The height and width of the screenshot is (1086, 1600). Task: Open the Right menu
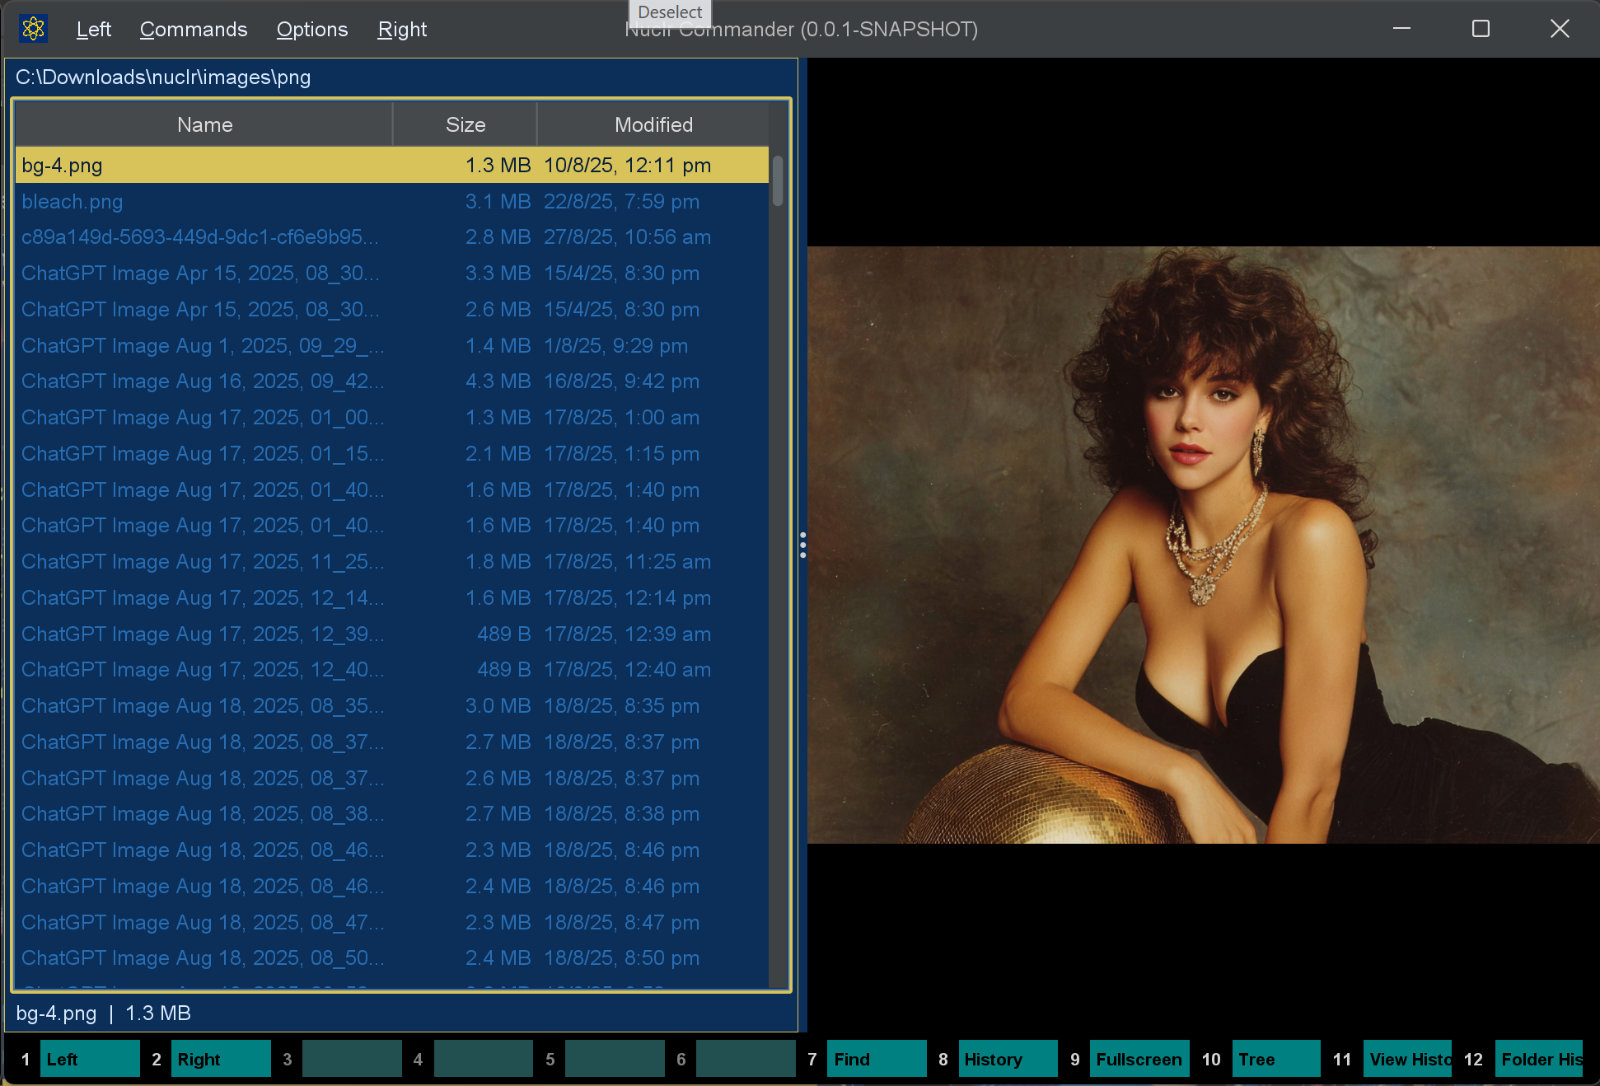[x=402, y=30]
